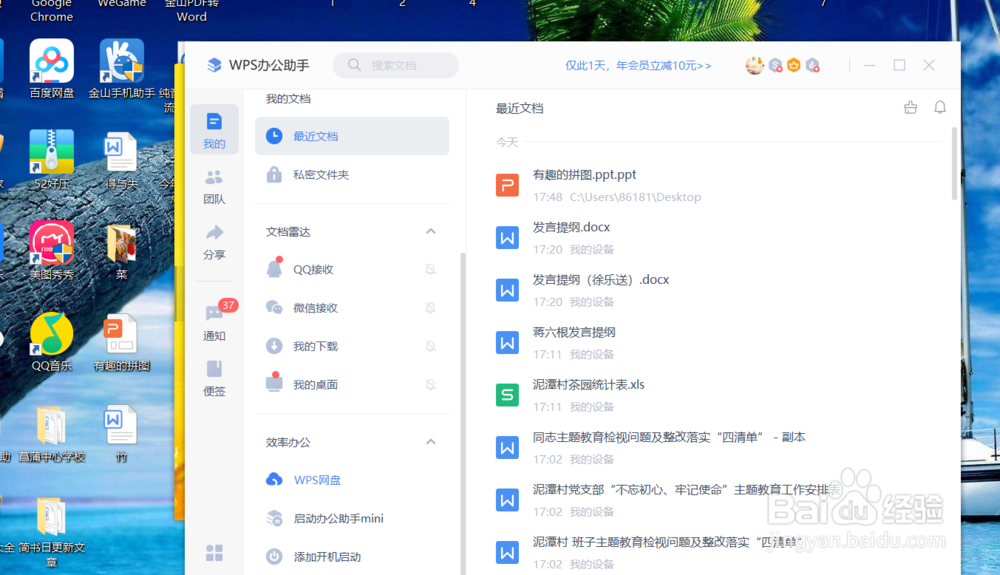Viewport: 1000px width, 575px height.
Task: Open the 分享 sidebar tab
Action: click(214, 242)
